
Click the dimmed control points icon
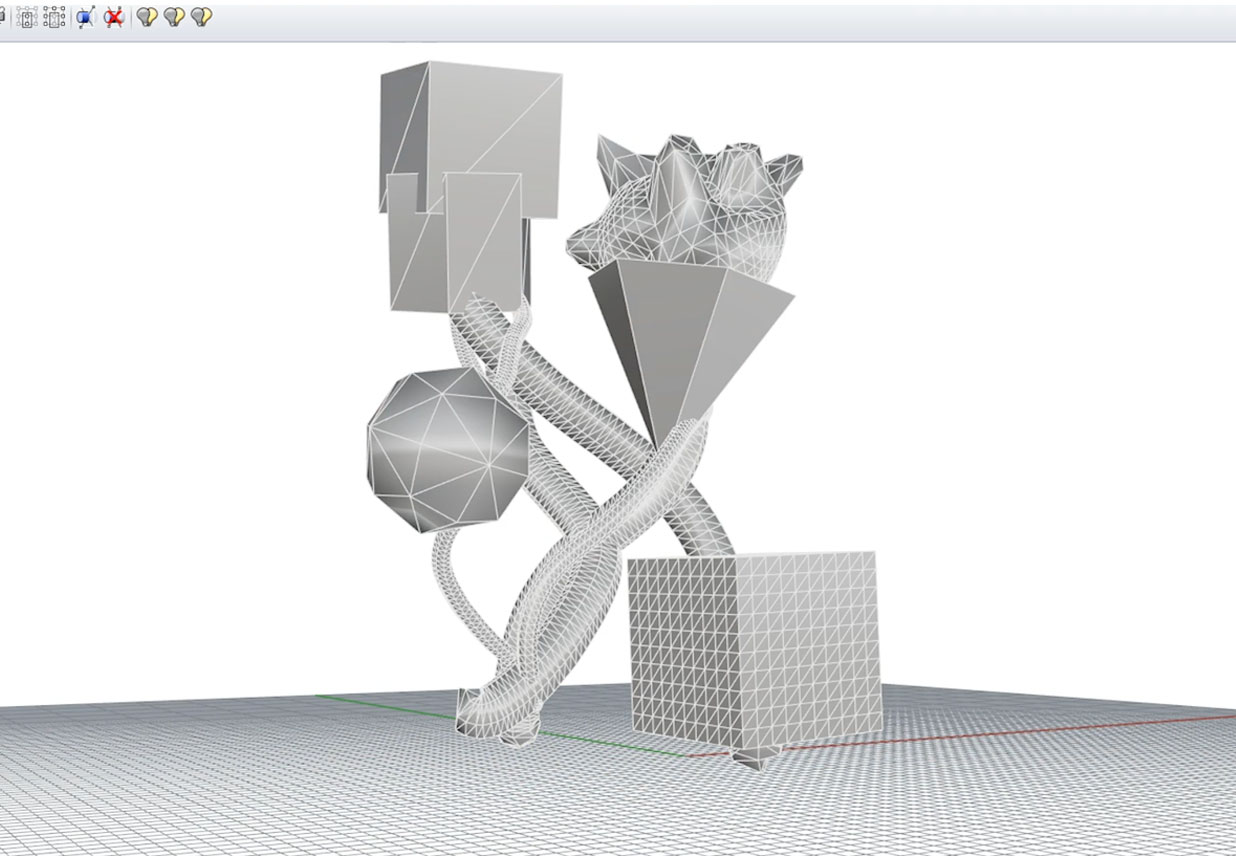27,17
